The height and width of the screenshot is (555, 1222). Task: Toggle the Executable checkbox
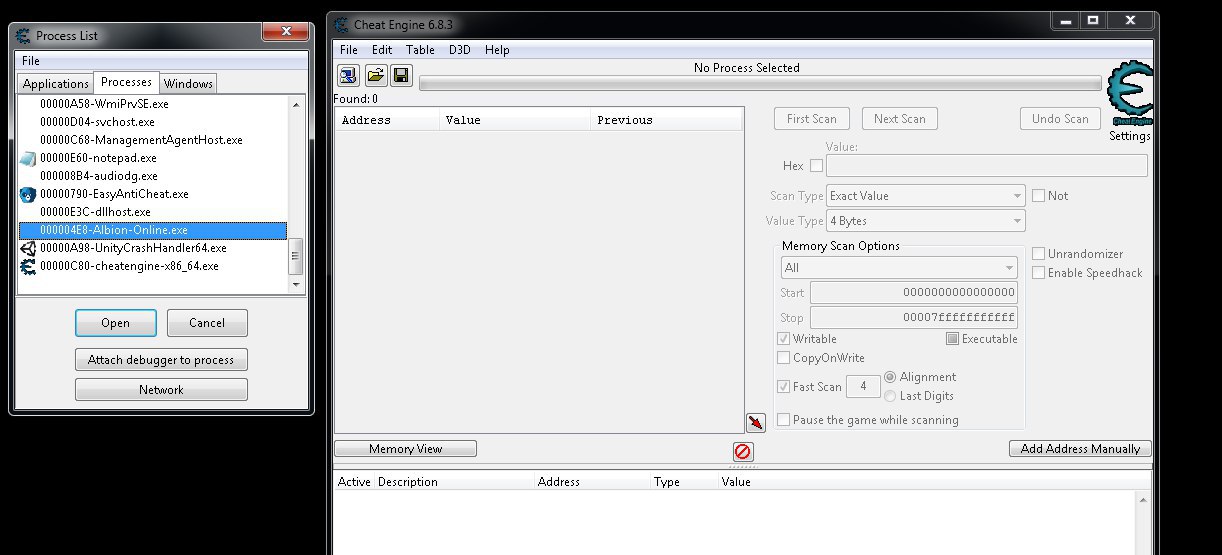952,339
